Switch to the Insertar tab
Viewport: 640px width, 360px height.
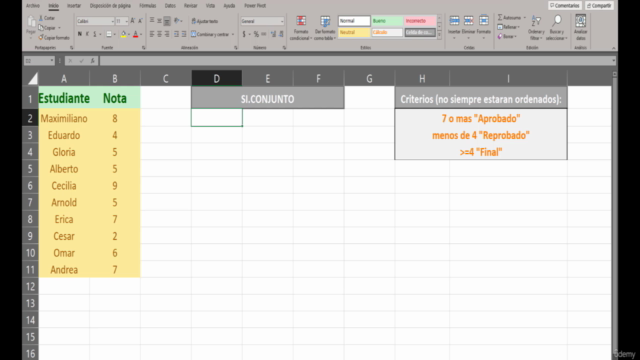(74, 6)
